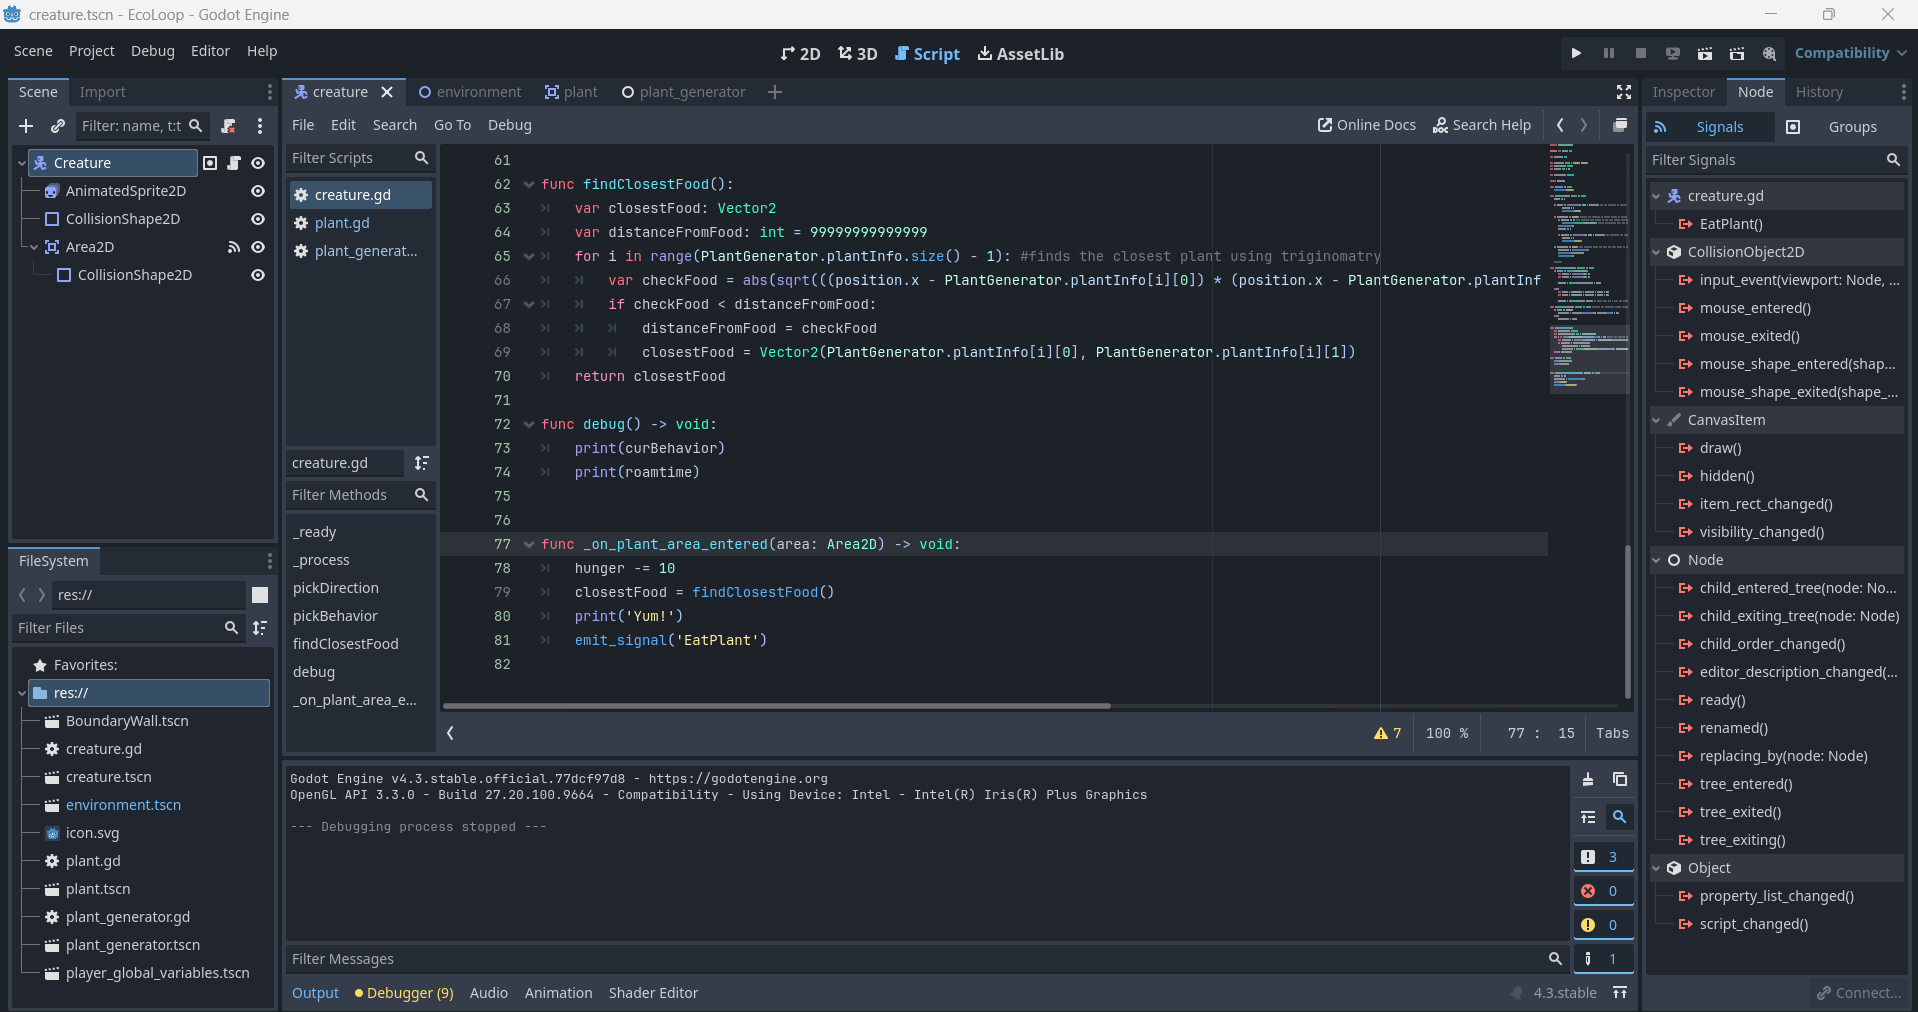Open the Compatibility renderer dropdown

(x=1849, y=53)
